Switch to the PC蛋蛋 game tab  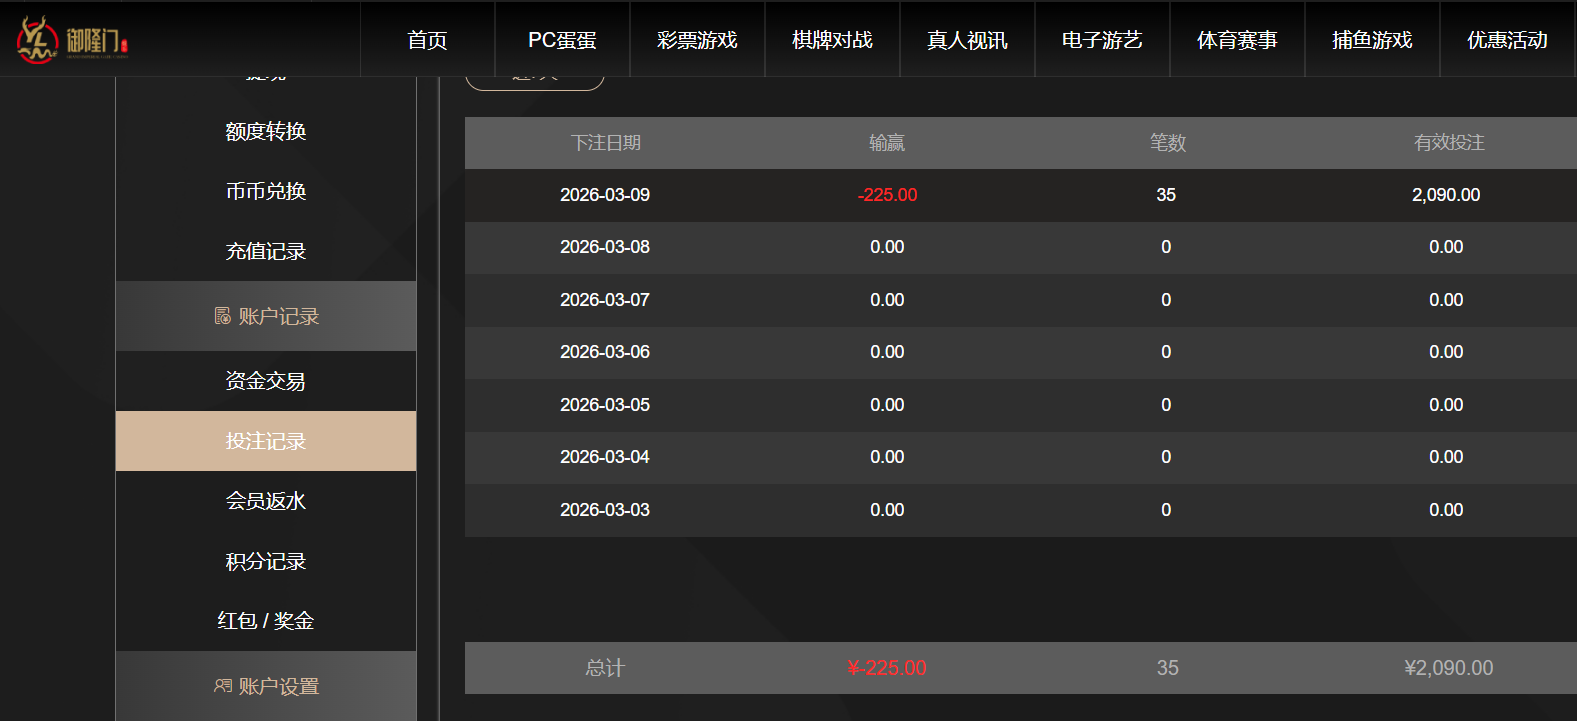tap(561, 39)
